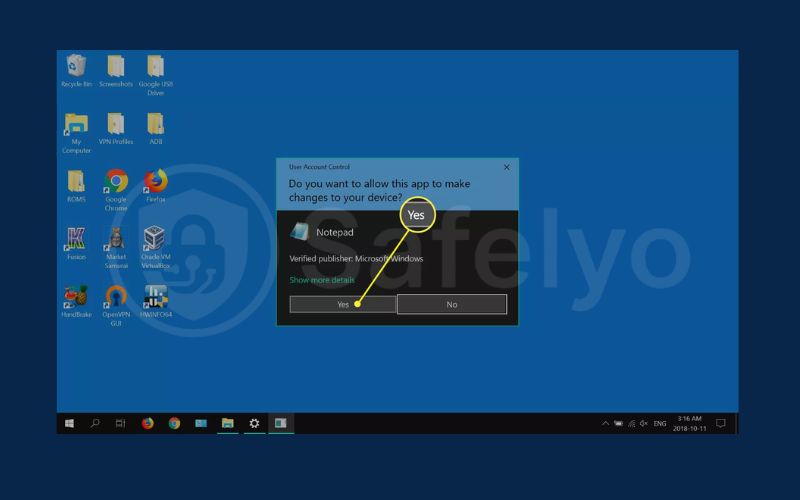Viewport: 800px width, 500px height.
Task: Select the OpenVPN GUI desktop shortcut
Action: [116, 306]
